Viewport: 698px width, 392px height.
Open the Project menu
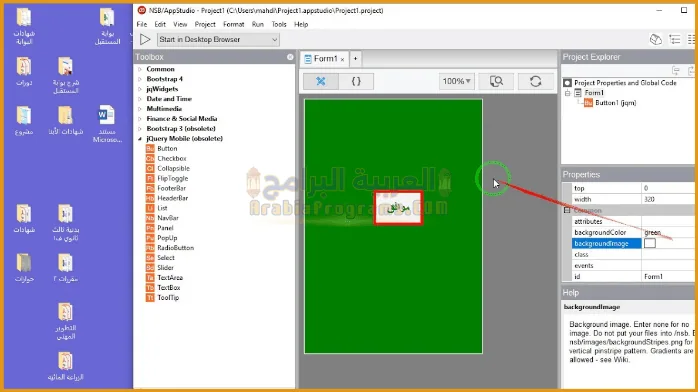pyautogui.click(x=205, y=24)
